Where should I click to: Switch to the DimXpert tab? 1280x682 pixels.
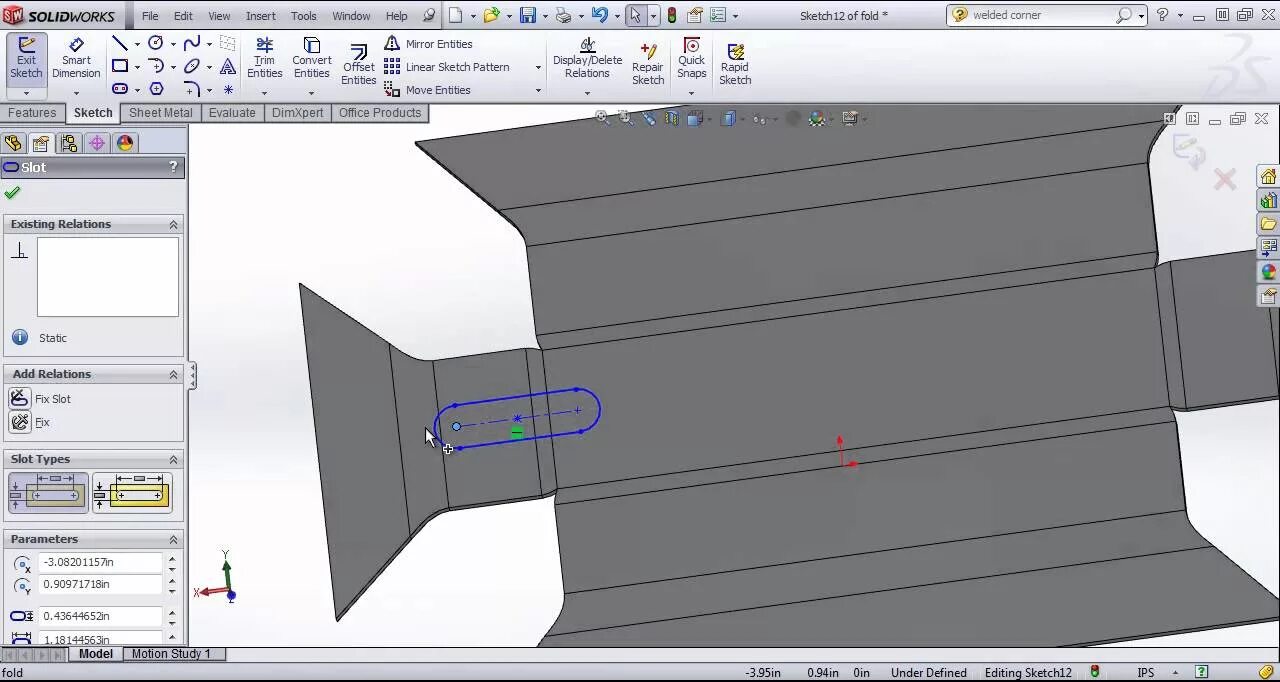pyautogui.click(x=298, y=113)
